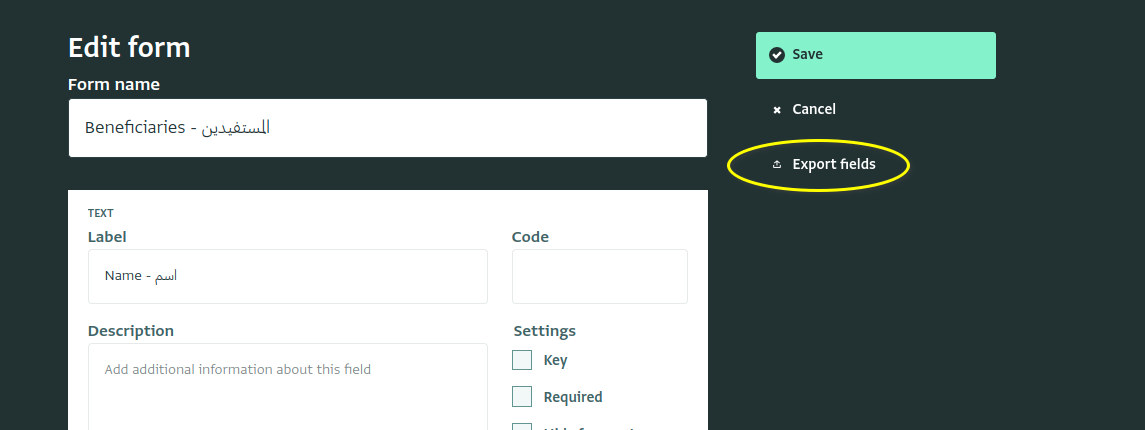Click the Description text area
This screenshot has width=1145, height=430.
click(288, 386)
